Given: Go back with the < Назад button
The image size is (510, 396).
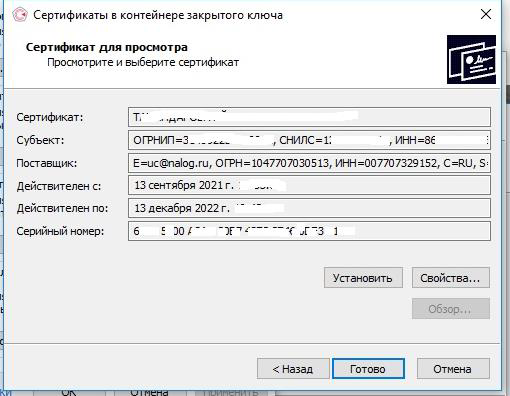Looking at the screenshot, I should click(x=293, y=369).
